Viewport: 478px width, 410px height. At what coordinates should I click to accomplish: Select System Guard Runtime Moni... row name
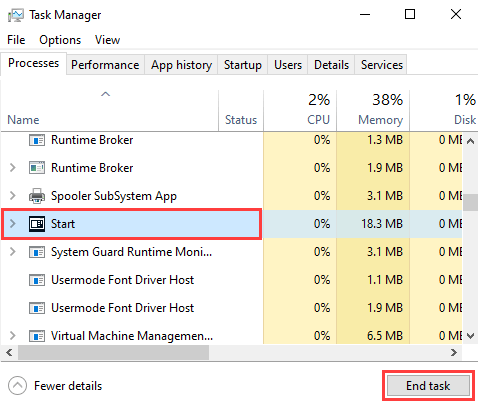click(x=131, y=252)
